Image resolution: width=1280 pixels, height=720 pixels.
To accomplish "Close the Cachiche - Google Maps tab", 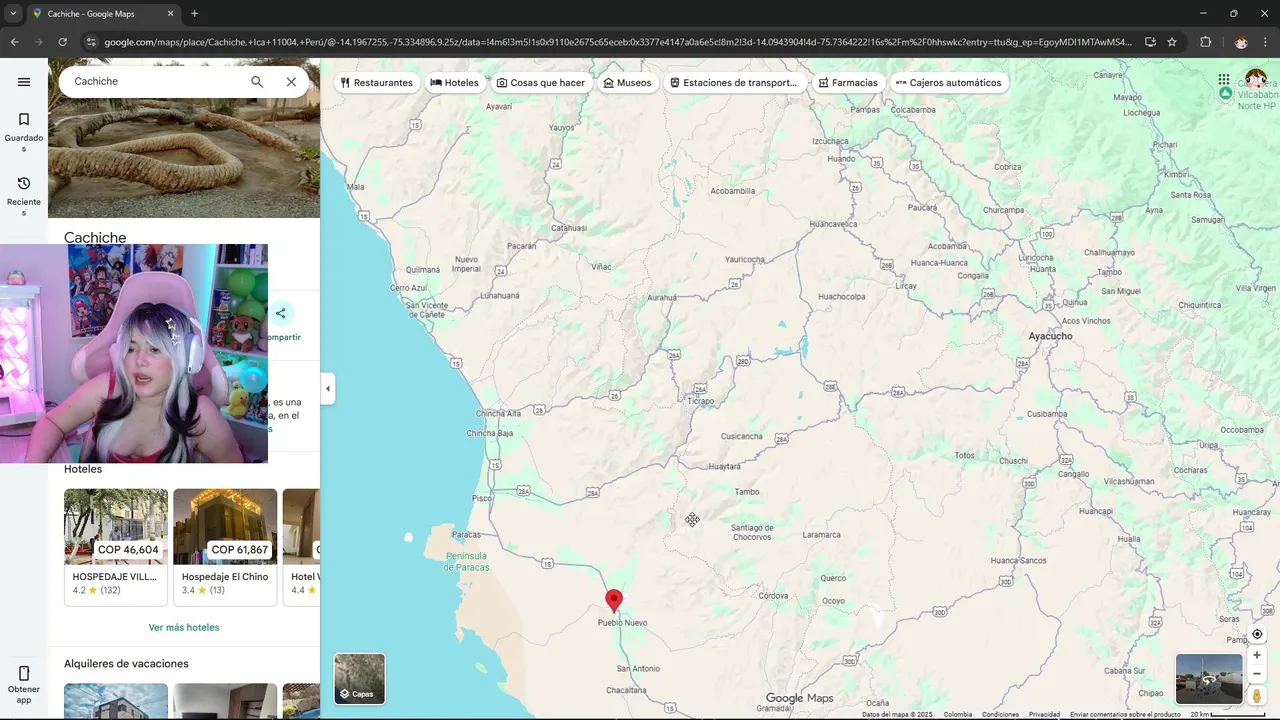I will 170,14.
